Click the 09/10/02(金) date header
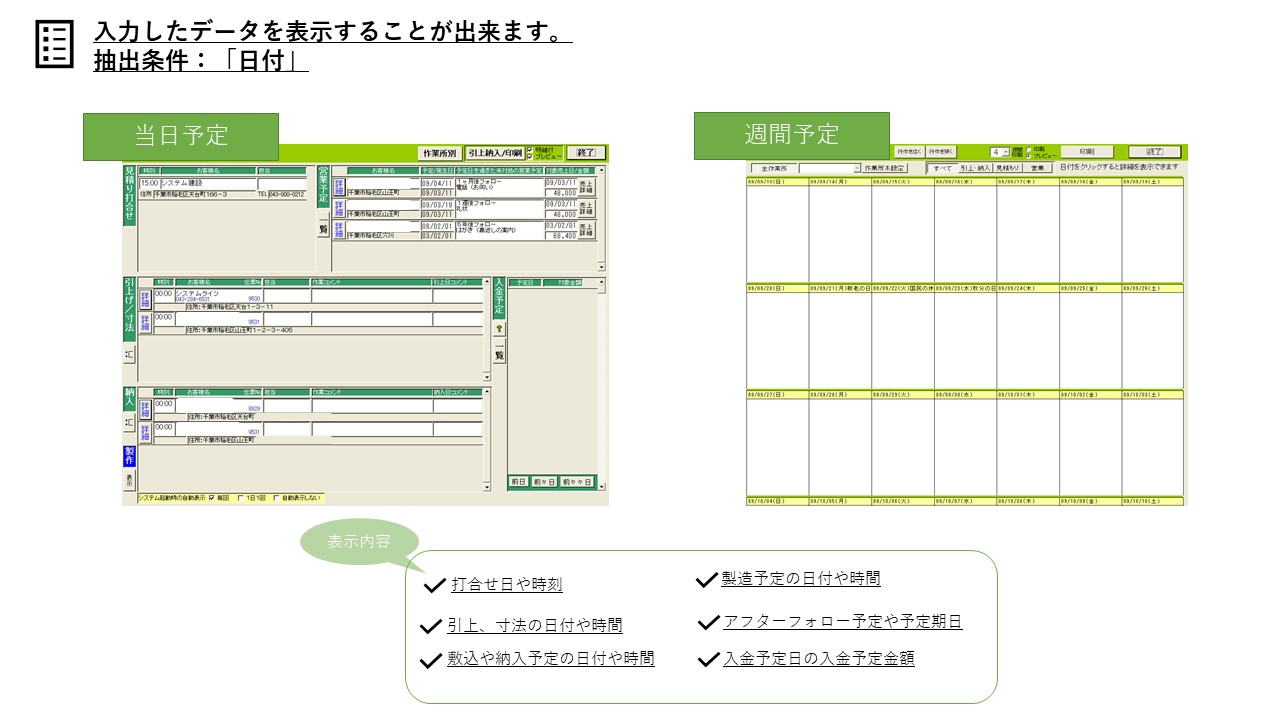The image size is (1280, 720). click(1090, 395)
